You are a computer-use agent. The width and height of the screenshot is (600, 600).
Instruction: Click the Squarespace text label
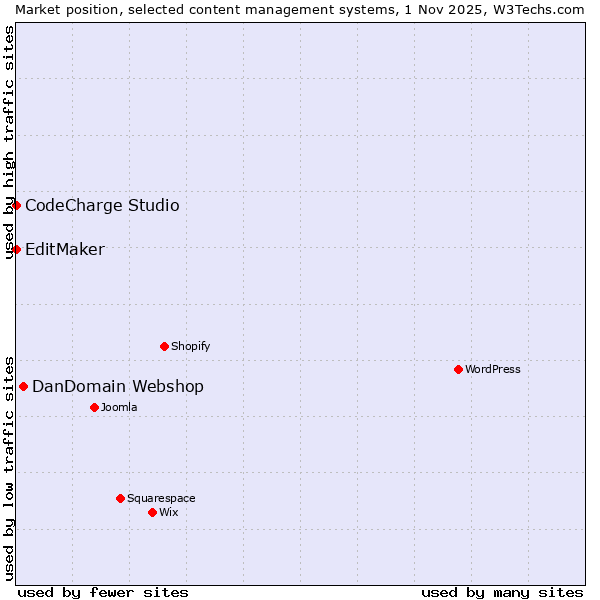click(x=161, y=499)
